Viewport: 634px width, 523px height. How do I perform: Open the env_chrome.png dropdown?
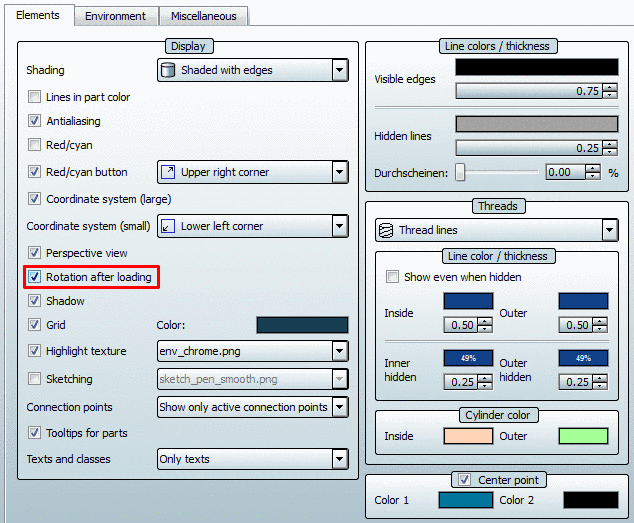point(340,351)
